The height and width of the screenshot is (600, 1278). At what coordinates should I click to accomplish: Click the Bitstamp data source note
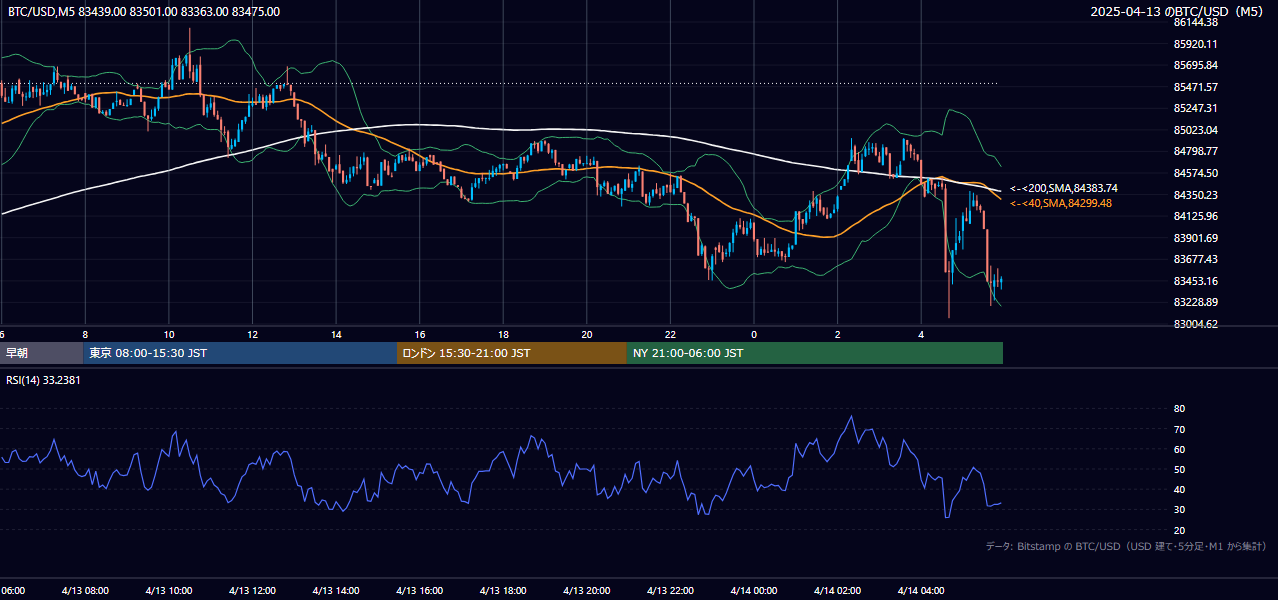coord(1126,547)
